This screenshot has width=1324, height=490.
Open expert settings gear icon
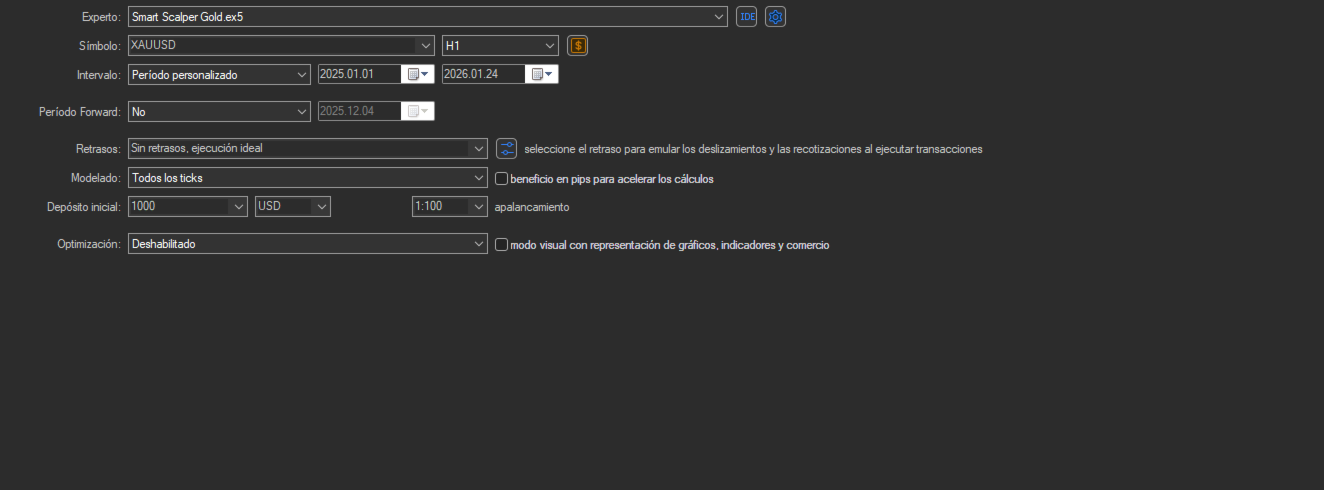click(x=775, y=16)
